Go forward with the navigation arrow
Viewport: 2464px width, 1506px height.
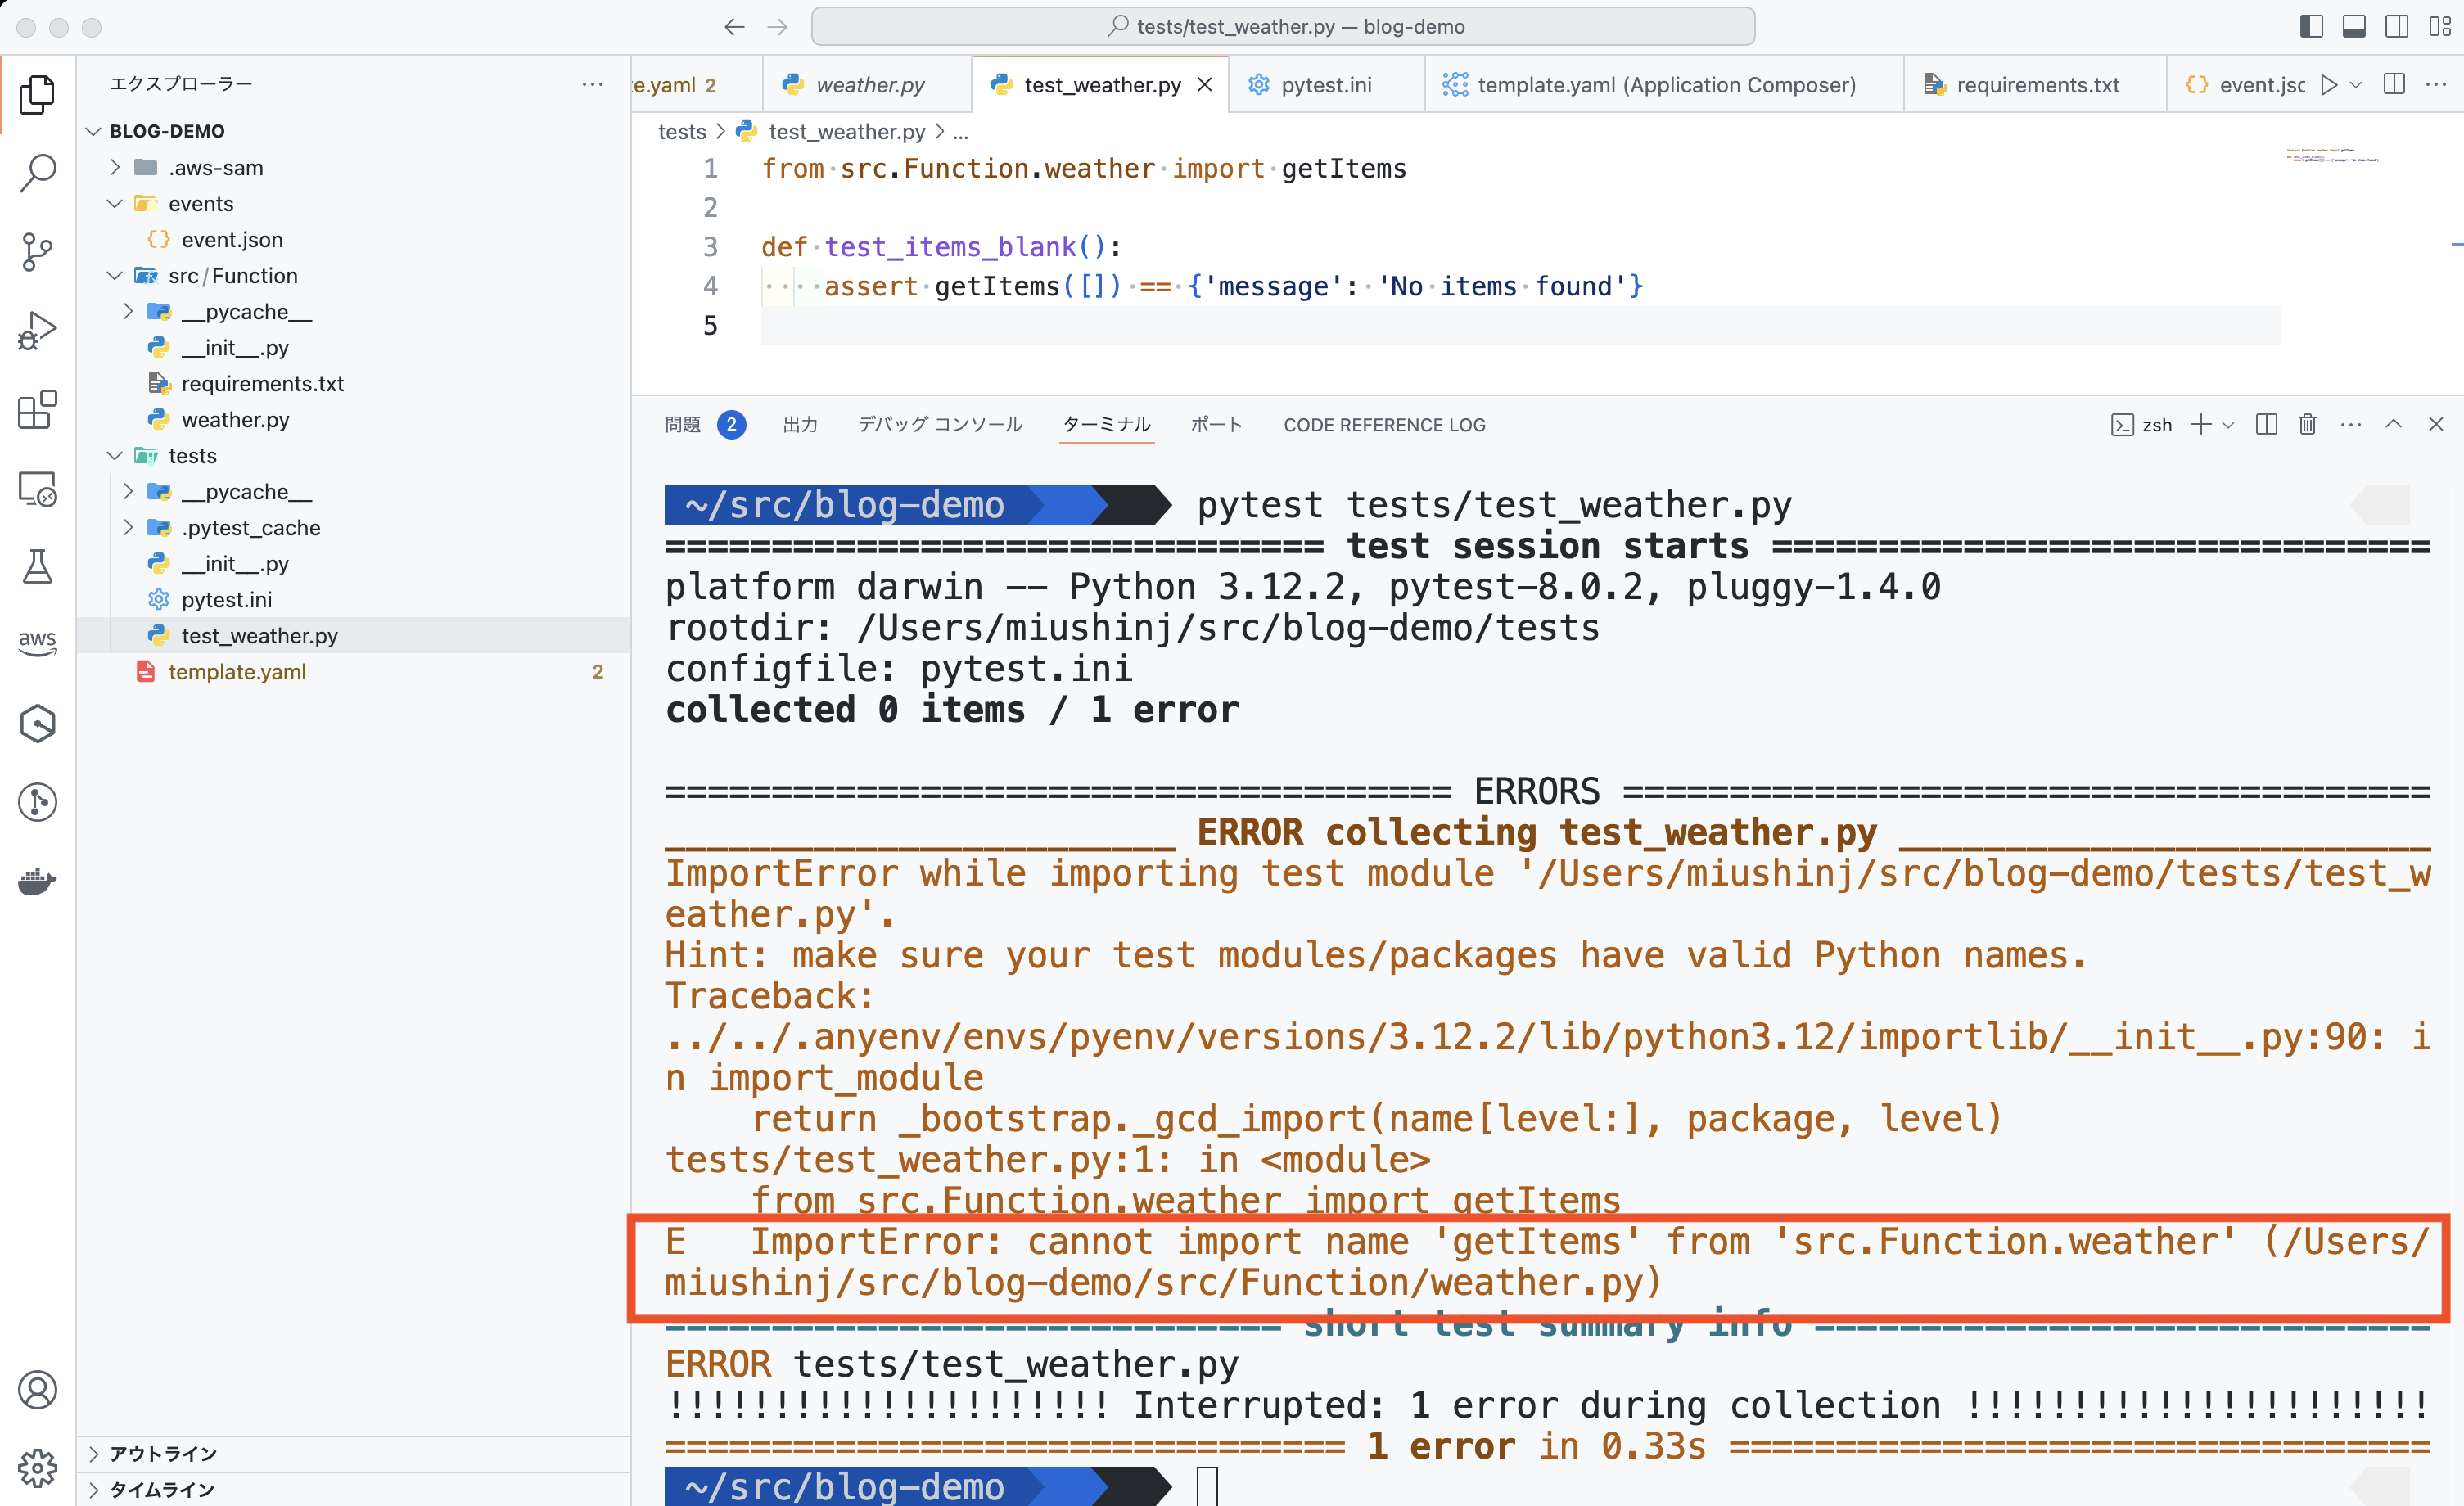[777, 27]
